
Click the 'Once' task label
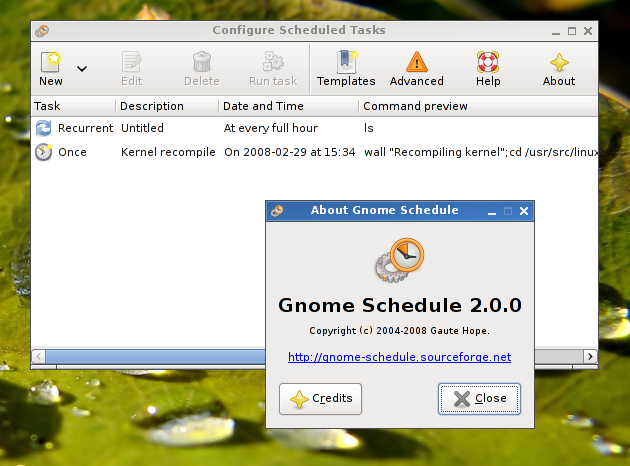[x=72, y=152]
